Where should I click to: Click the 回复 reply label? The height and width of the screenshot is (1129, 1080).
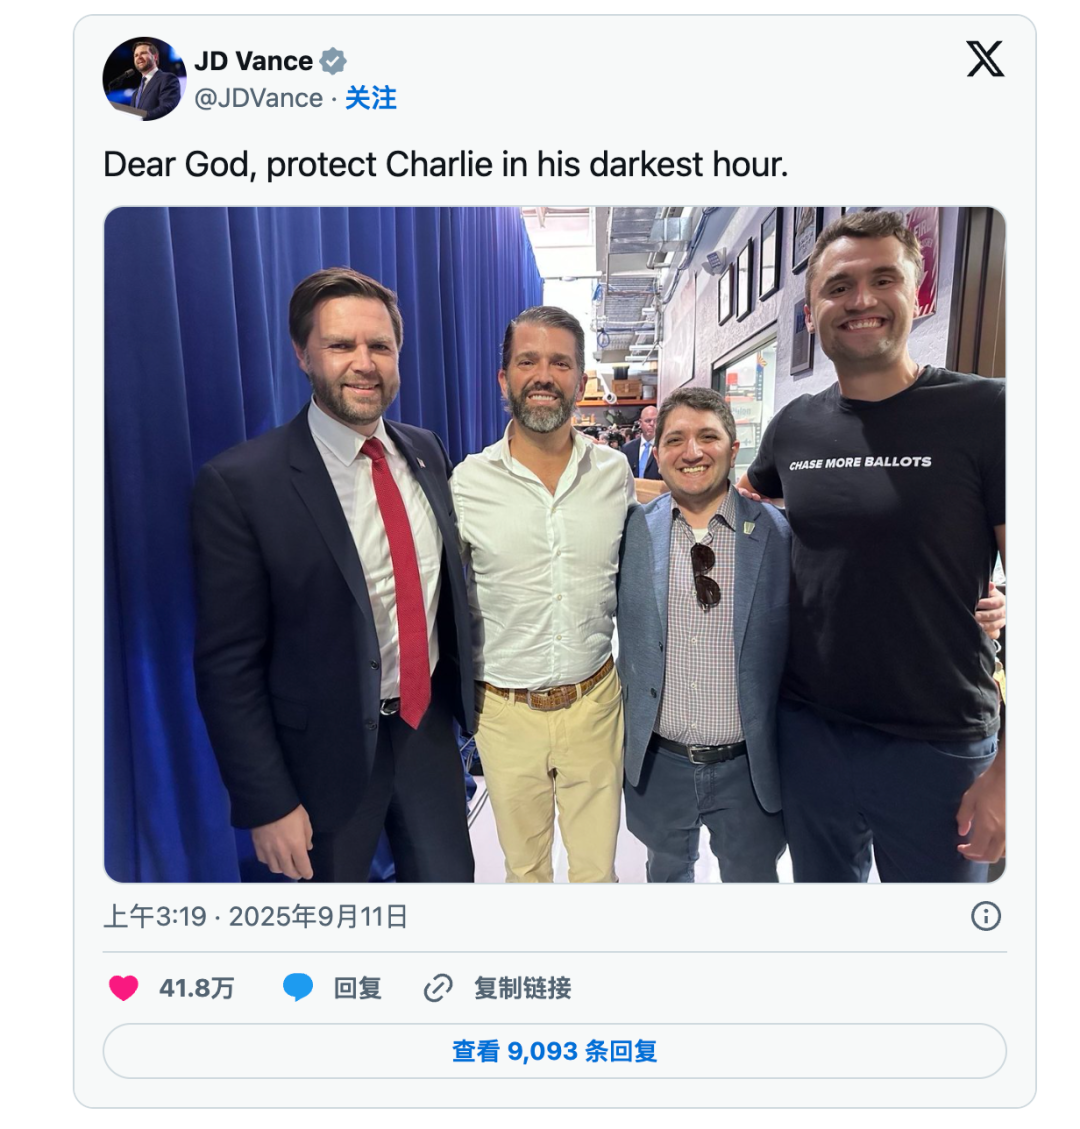(x=357, y=988)
